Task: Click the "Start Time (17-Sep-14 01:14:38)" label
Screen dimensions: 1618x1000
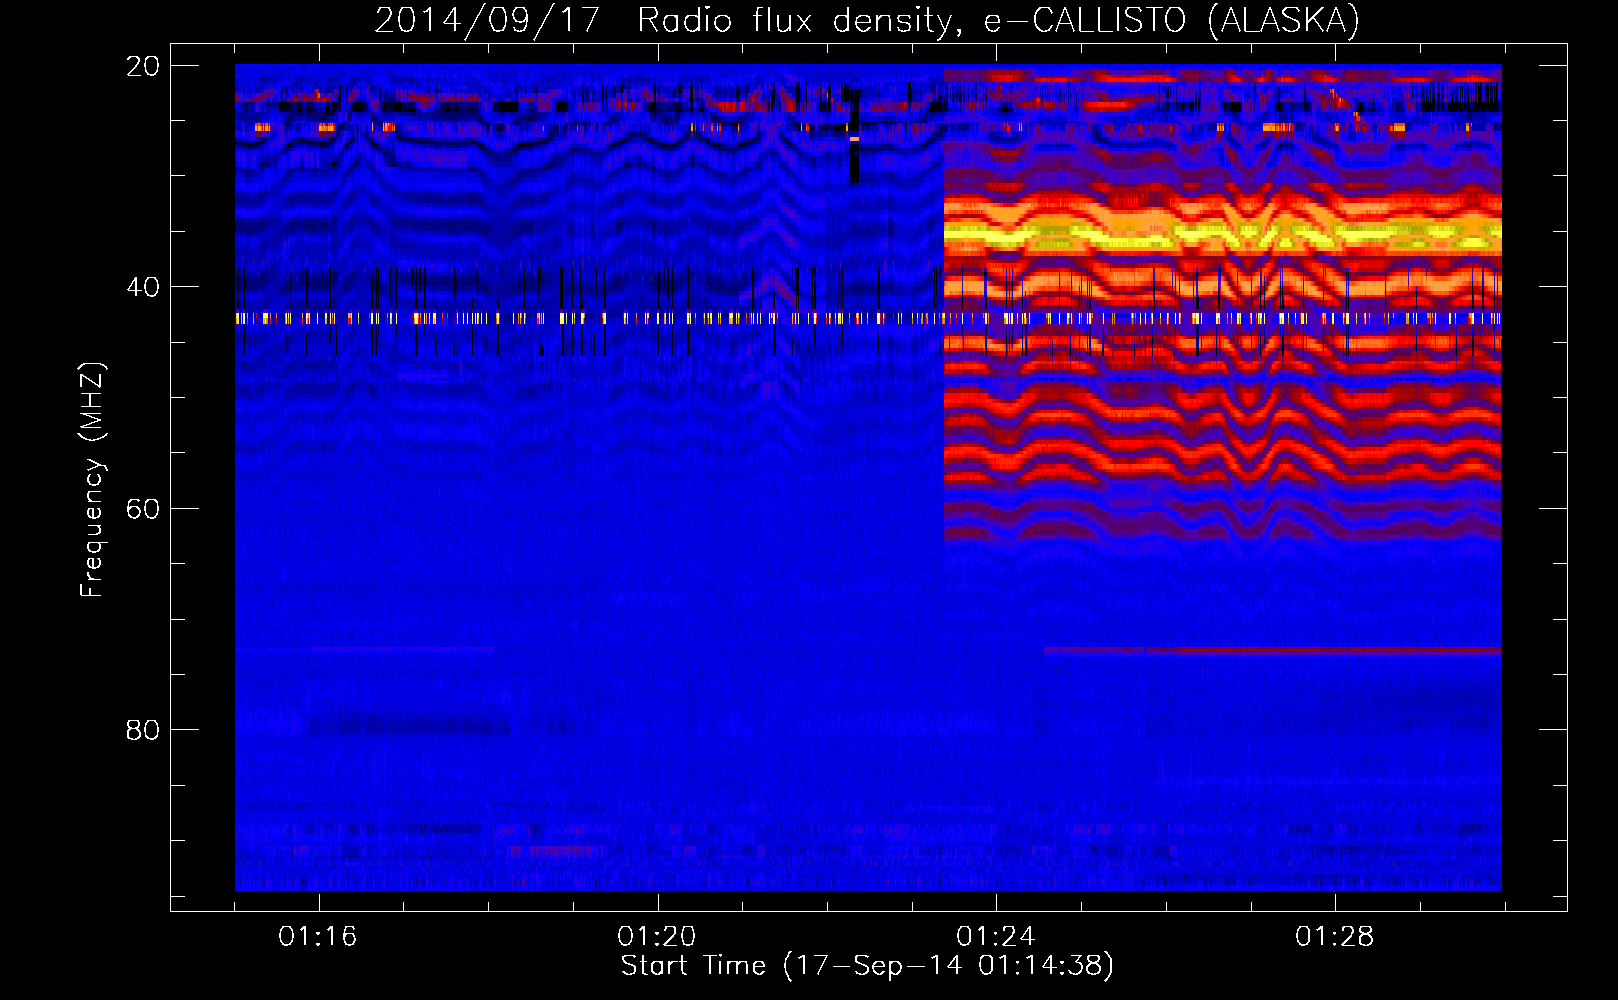Action: (x=867, y=966)
